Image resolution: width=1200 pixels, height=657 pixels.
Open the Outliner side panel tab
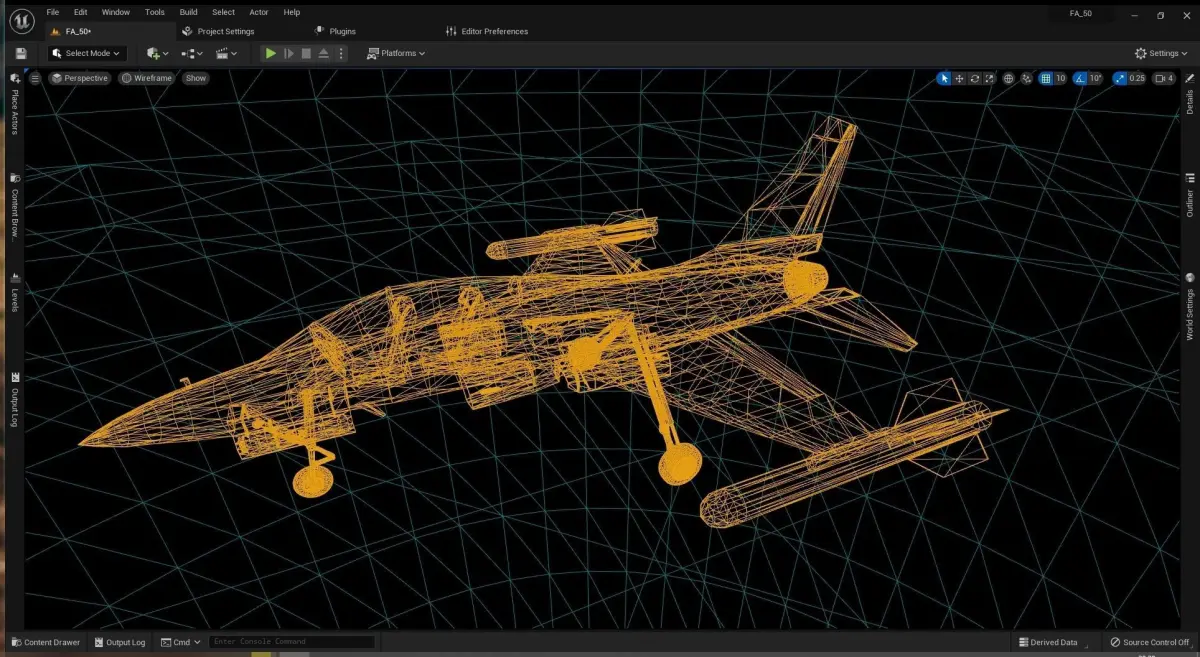coord(1190,196)
